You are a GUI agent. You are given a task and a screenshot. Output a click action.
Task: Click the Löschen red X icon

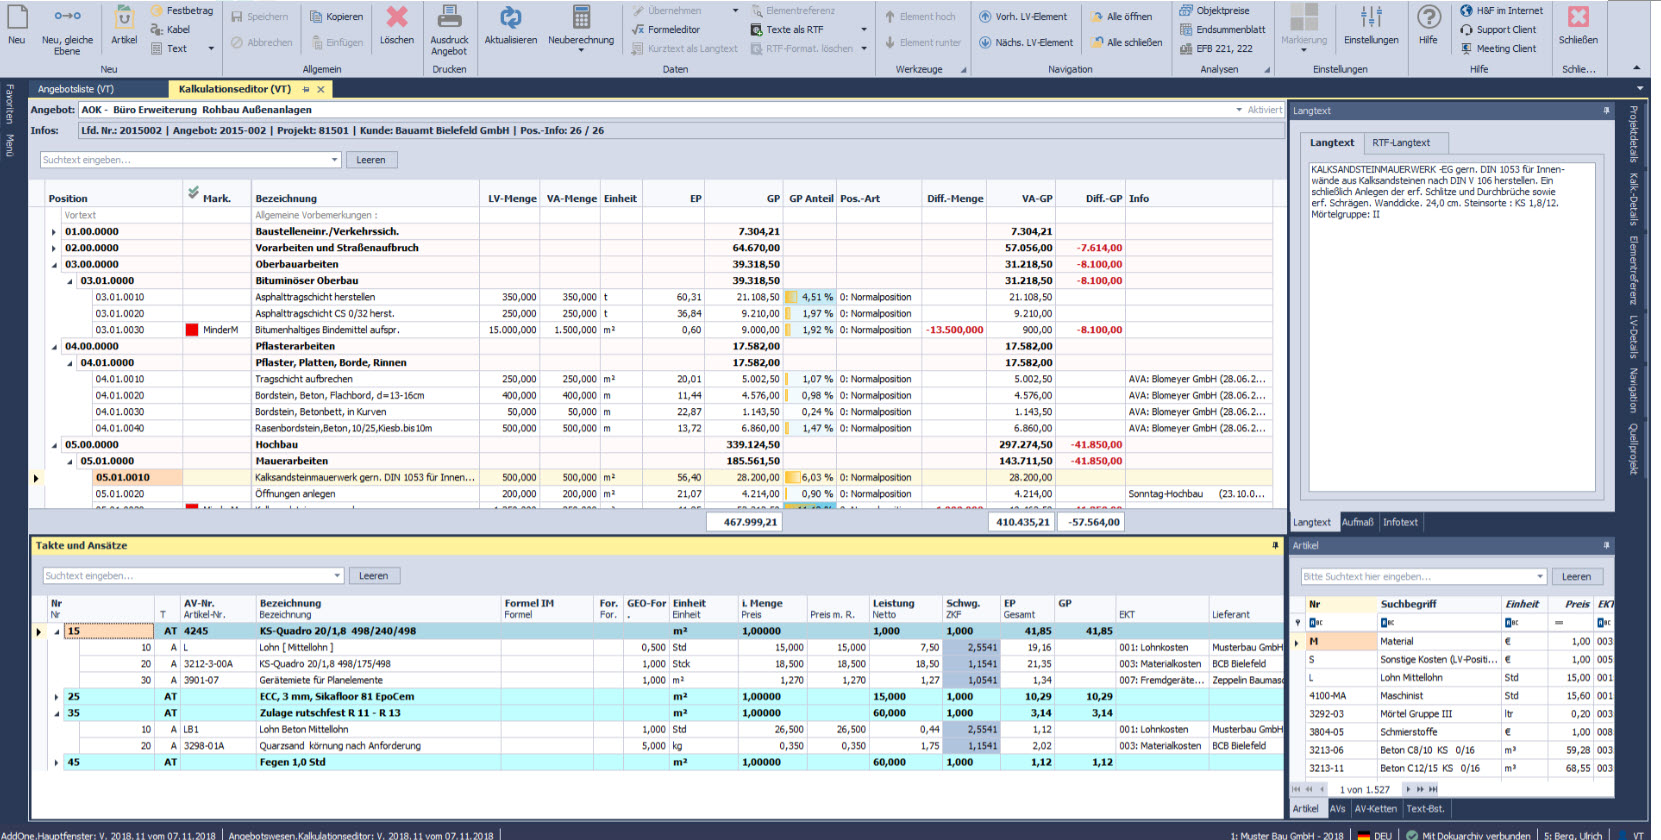[x=397, y=18]
